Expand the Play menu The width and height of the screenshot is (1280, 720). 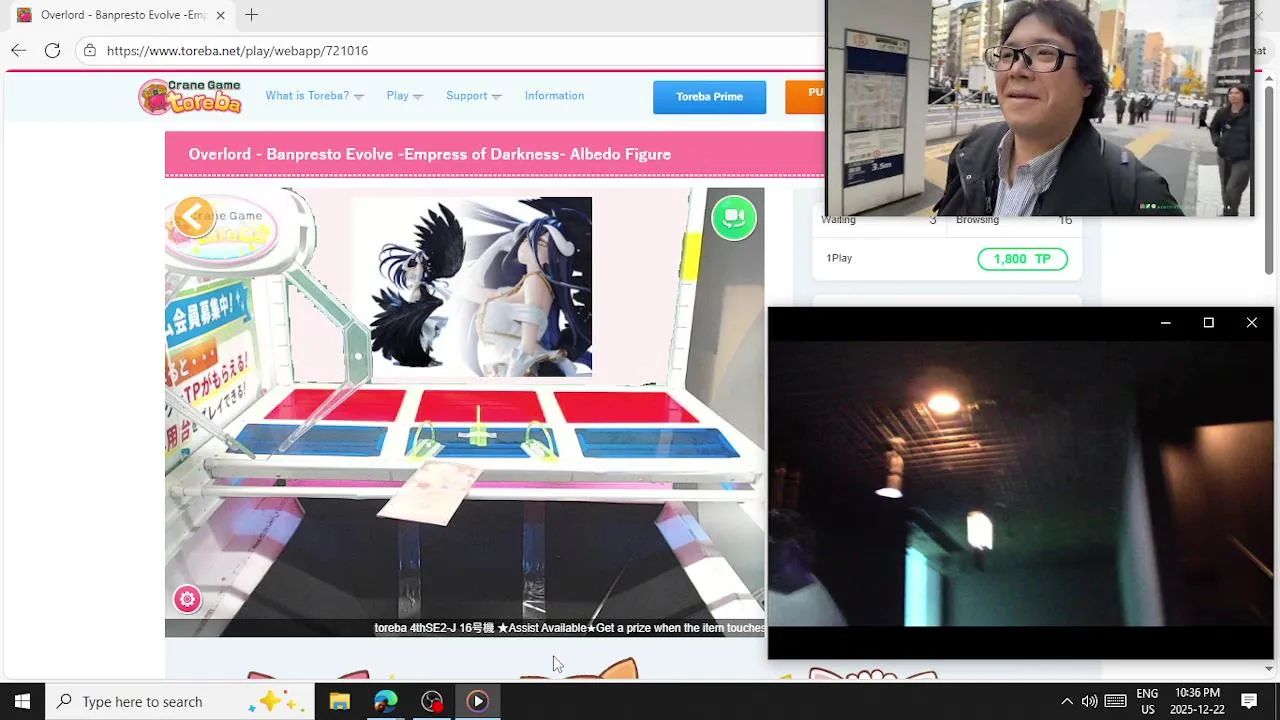tap(404, 96)
